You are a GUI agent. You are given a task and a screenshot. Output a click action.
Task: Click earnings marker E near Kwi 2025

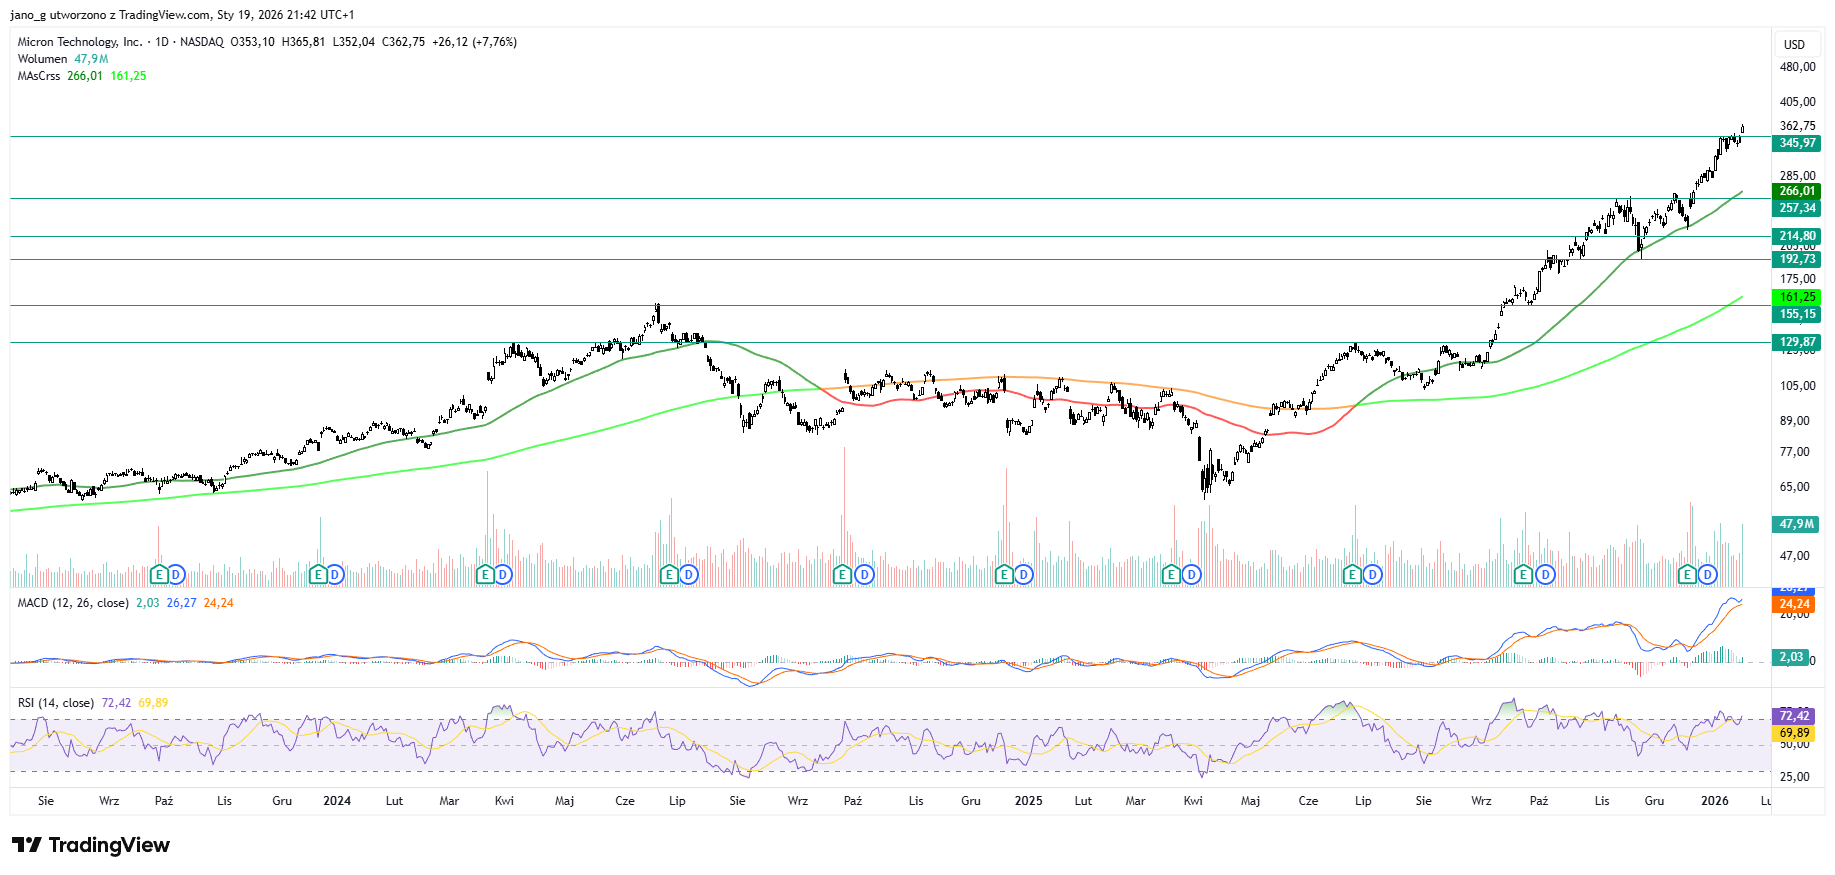[1172, 574]
